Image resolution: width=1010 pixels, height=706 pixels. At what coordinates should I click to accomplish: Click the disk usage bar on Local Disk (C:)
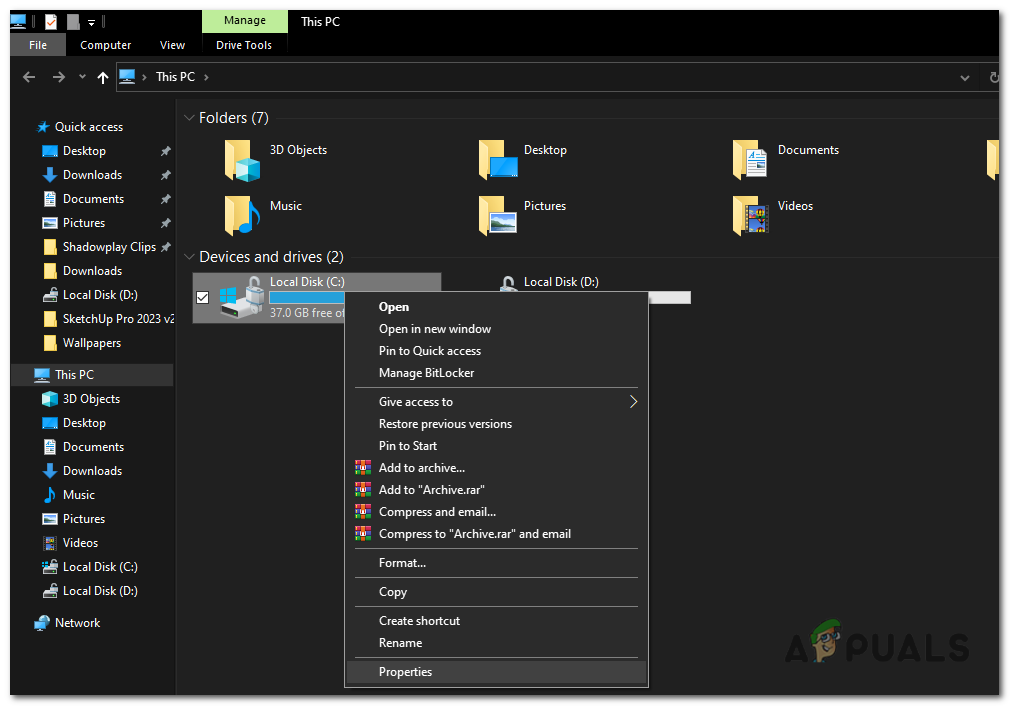click(x=300, y=297)
